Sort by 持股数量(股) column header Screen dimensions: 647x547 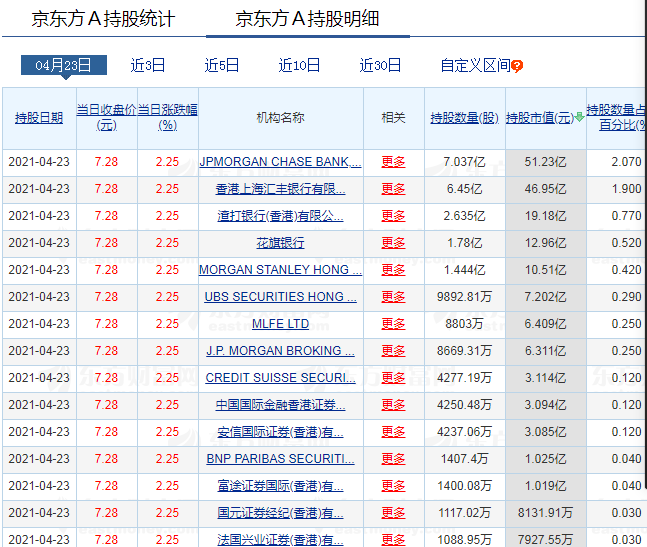tap(465, 118)
